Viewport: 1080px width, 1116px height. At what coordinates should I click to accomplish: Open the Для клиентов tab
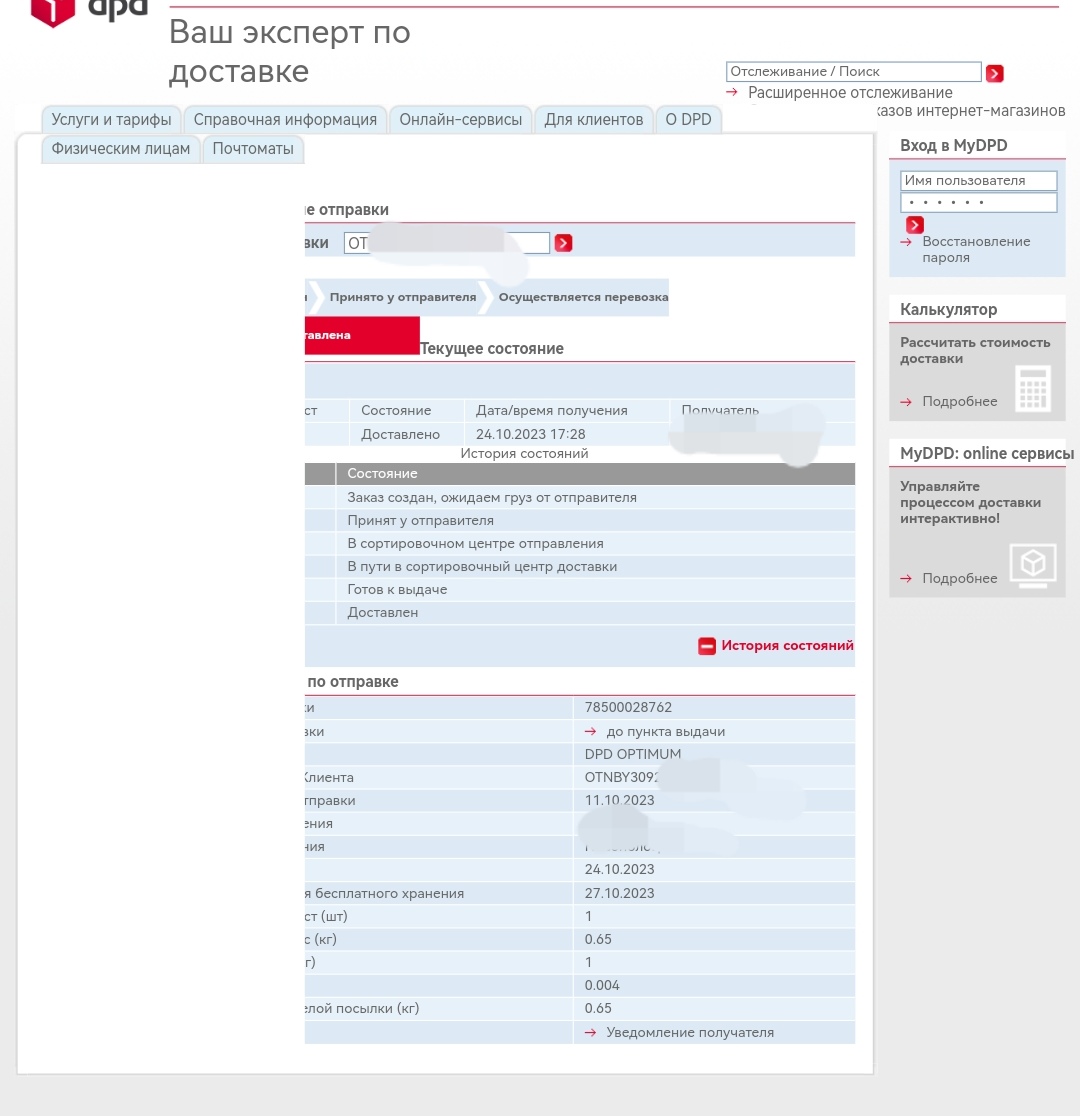tap(593, 120)
